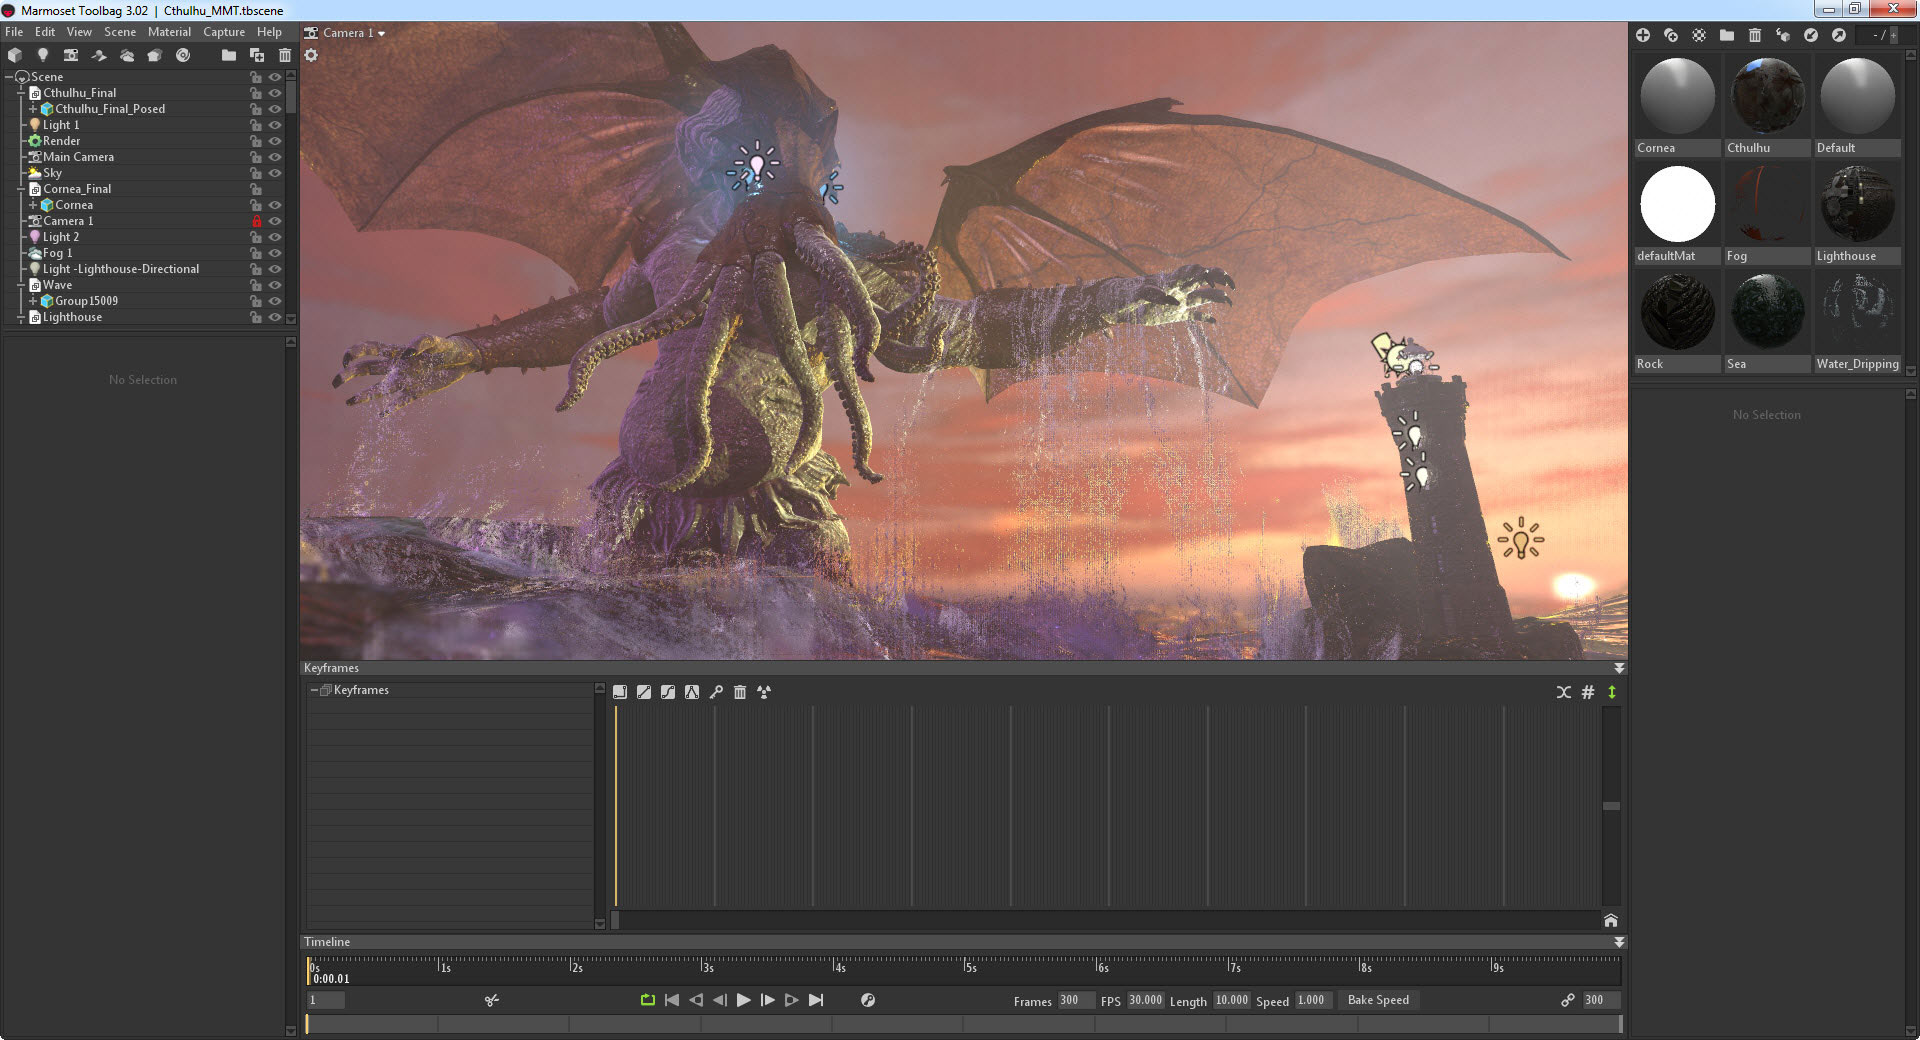
Task: Unlock the Camera 1 red lock
Action: click(256, 221)
